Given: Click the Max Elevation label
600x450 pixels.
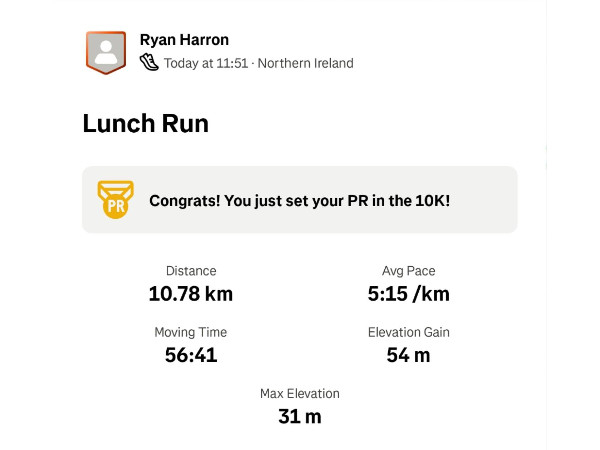Looking at the screenshot, I should click(299, 393).
